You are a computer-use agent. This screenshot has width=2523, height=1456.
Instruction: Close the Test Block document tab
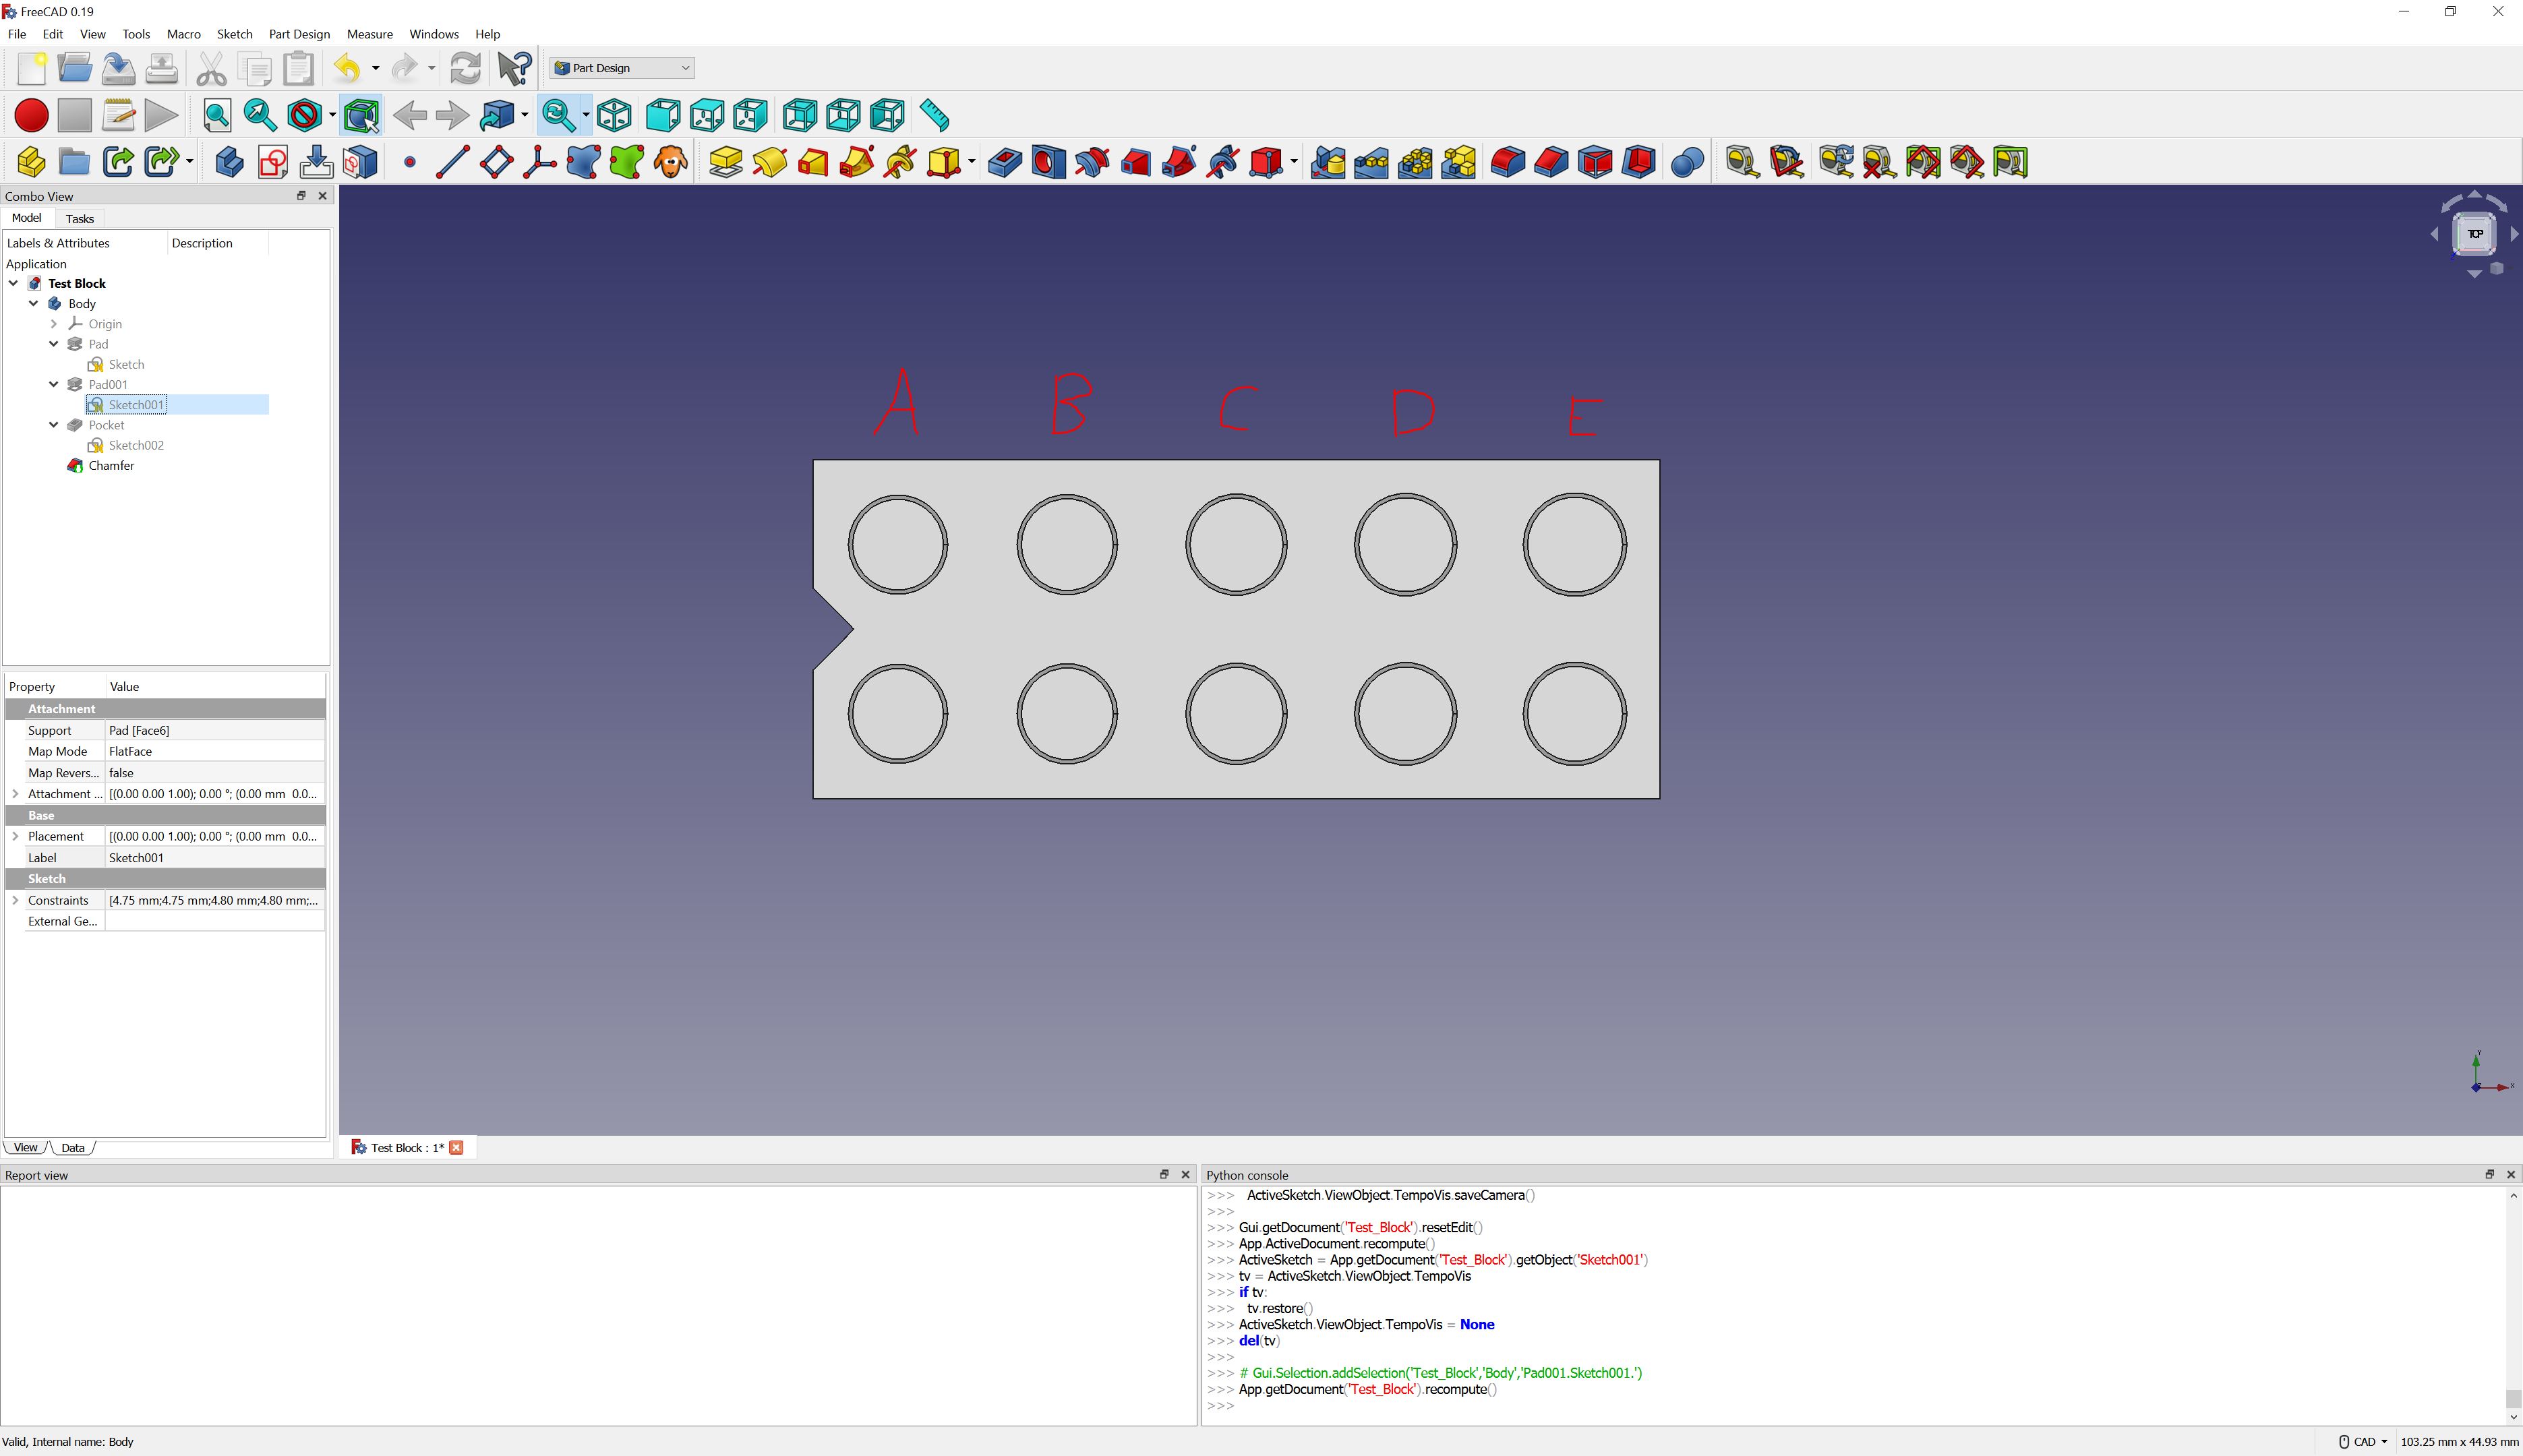(457, 1147)
